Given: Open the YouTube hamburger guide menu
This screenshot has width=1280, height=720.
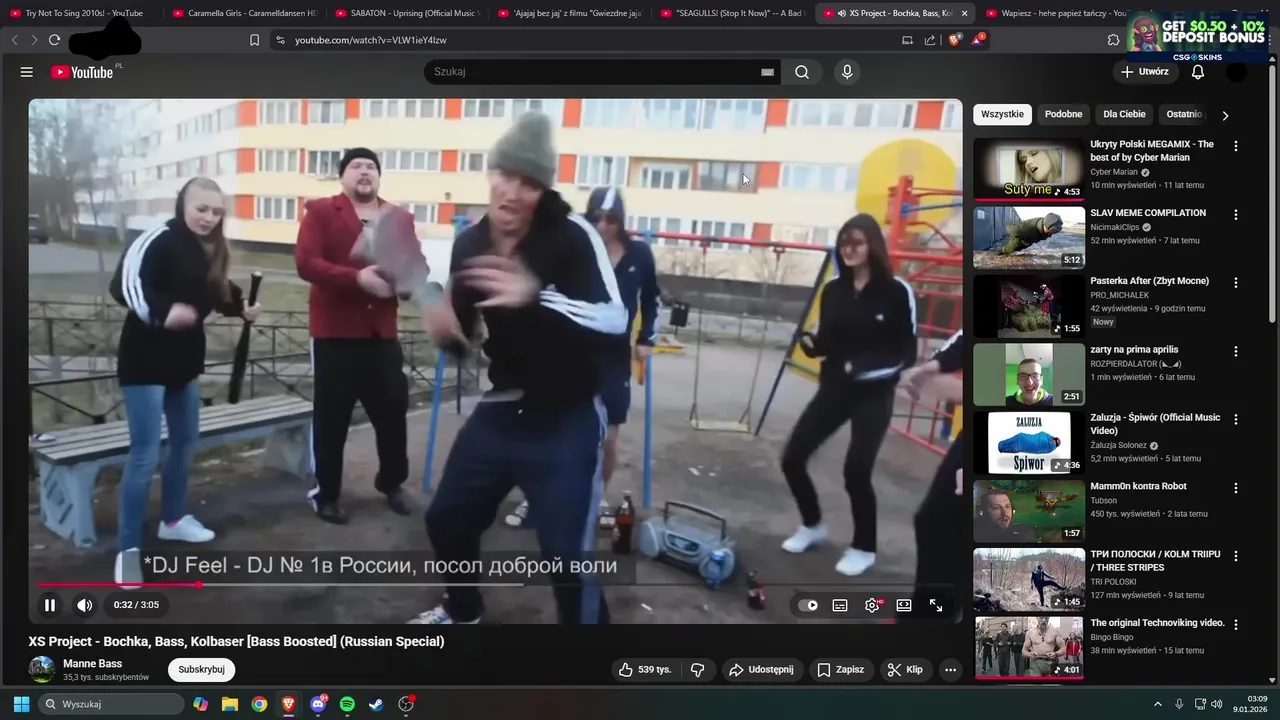Looking at the screenshot, I should coord(27,72).
